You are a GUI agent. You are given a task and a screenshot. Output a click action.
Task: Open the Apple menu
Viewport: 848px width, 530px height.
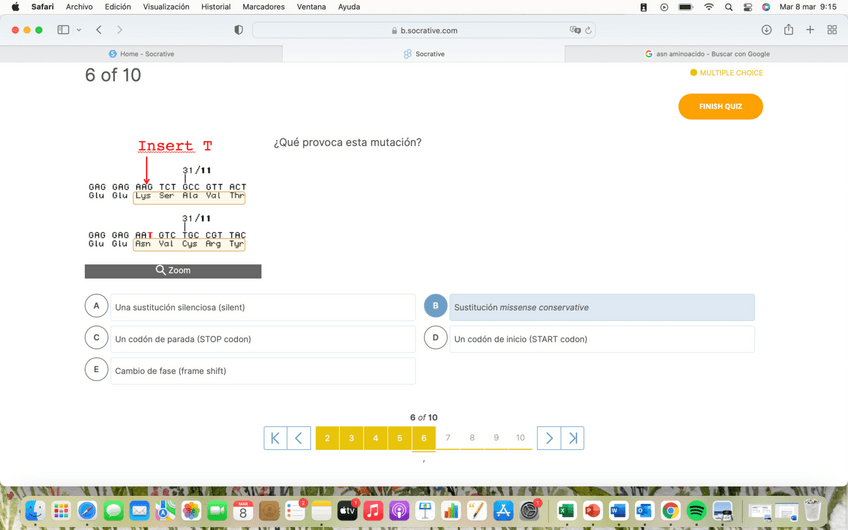pos(15,7)
